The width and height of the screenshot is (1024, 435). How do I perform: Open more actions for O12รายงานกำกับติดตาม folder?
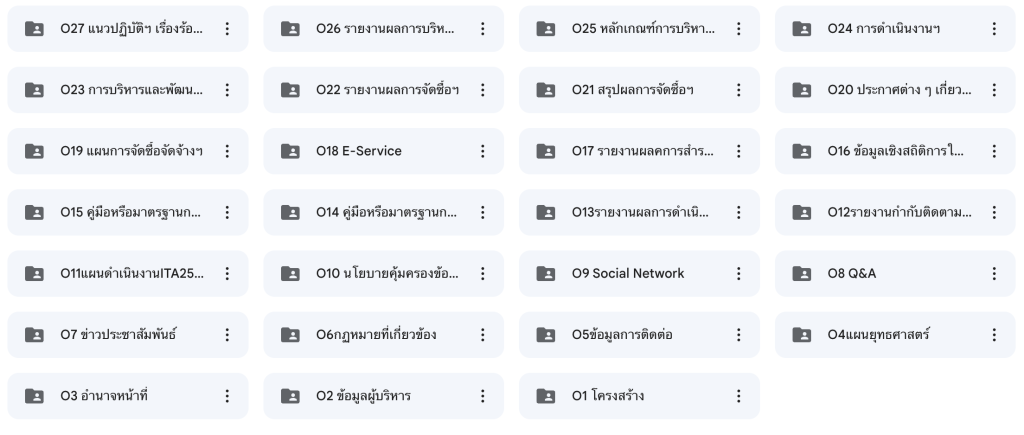point(994,212)
